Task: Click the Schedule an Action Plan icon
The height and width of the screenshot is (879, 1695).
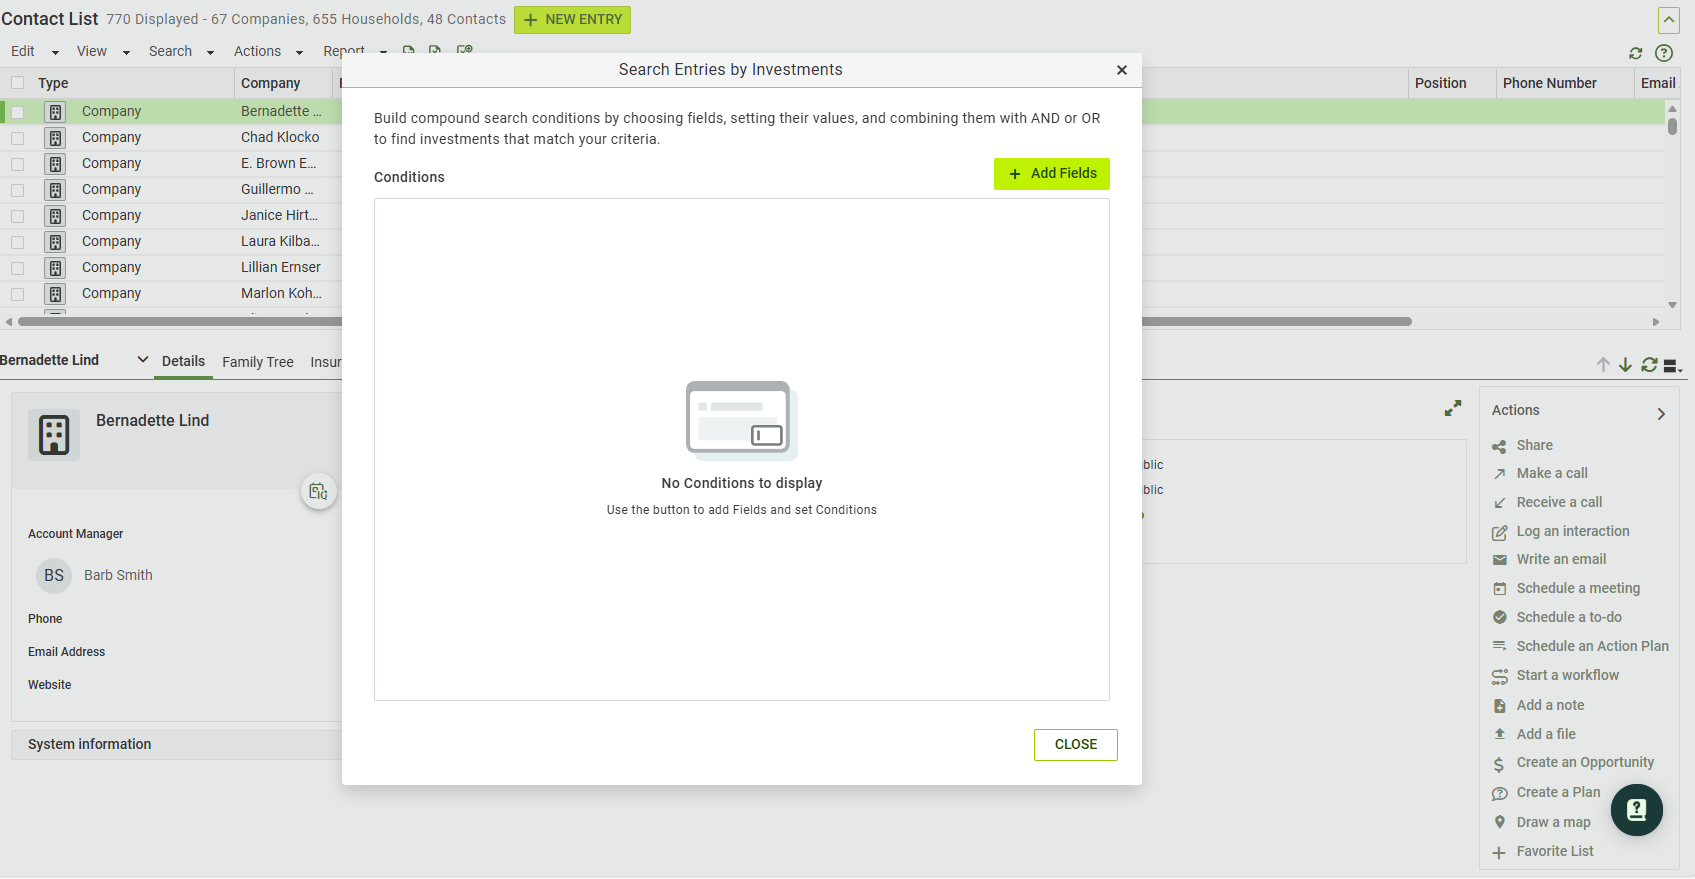Action: point(1499,647)
